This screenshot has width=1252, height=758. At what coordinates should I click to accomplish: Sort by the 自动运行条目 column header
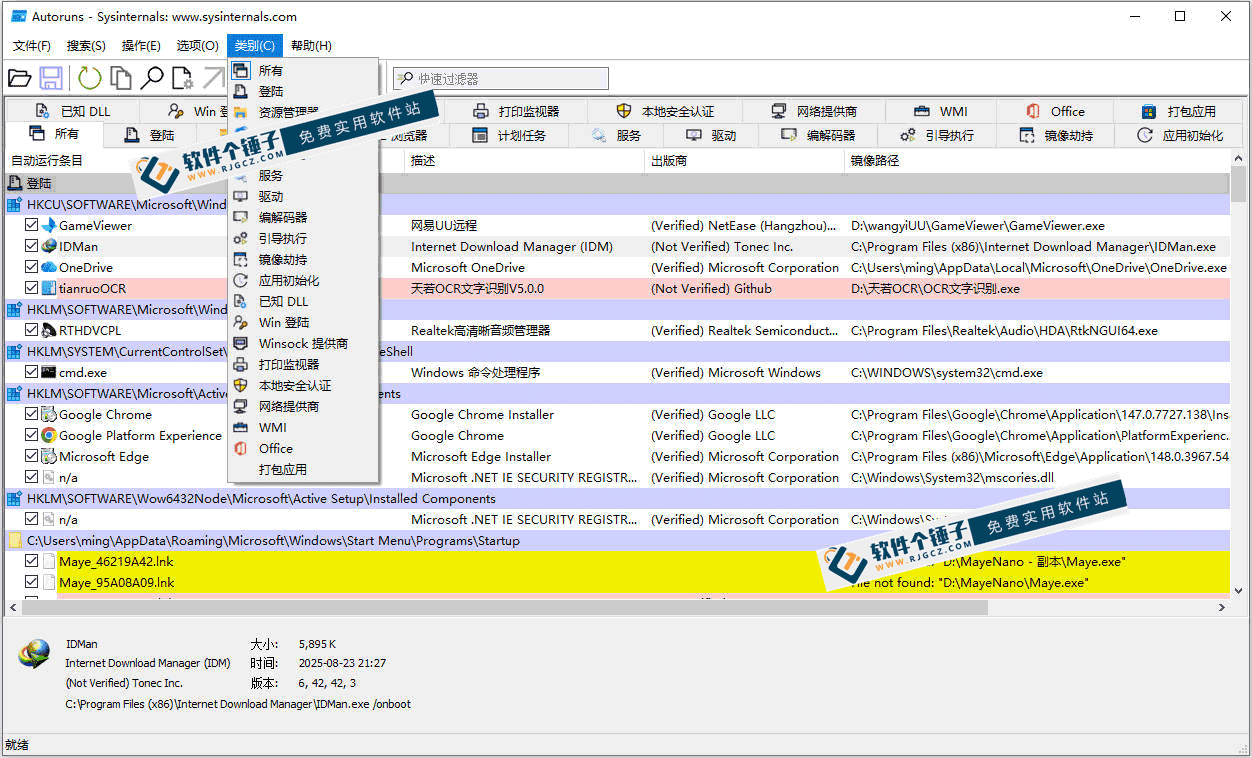coord(204,161)
